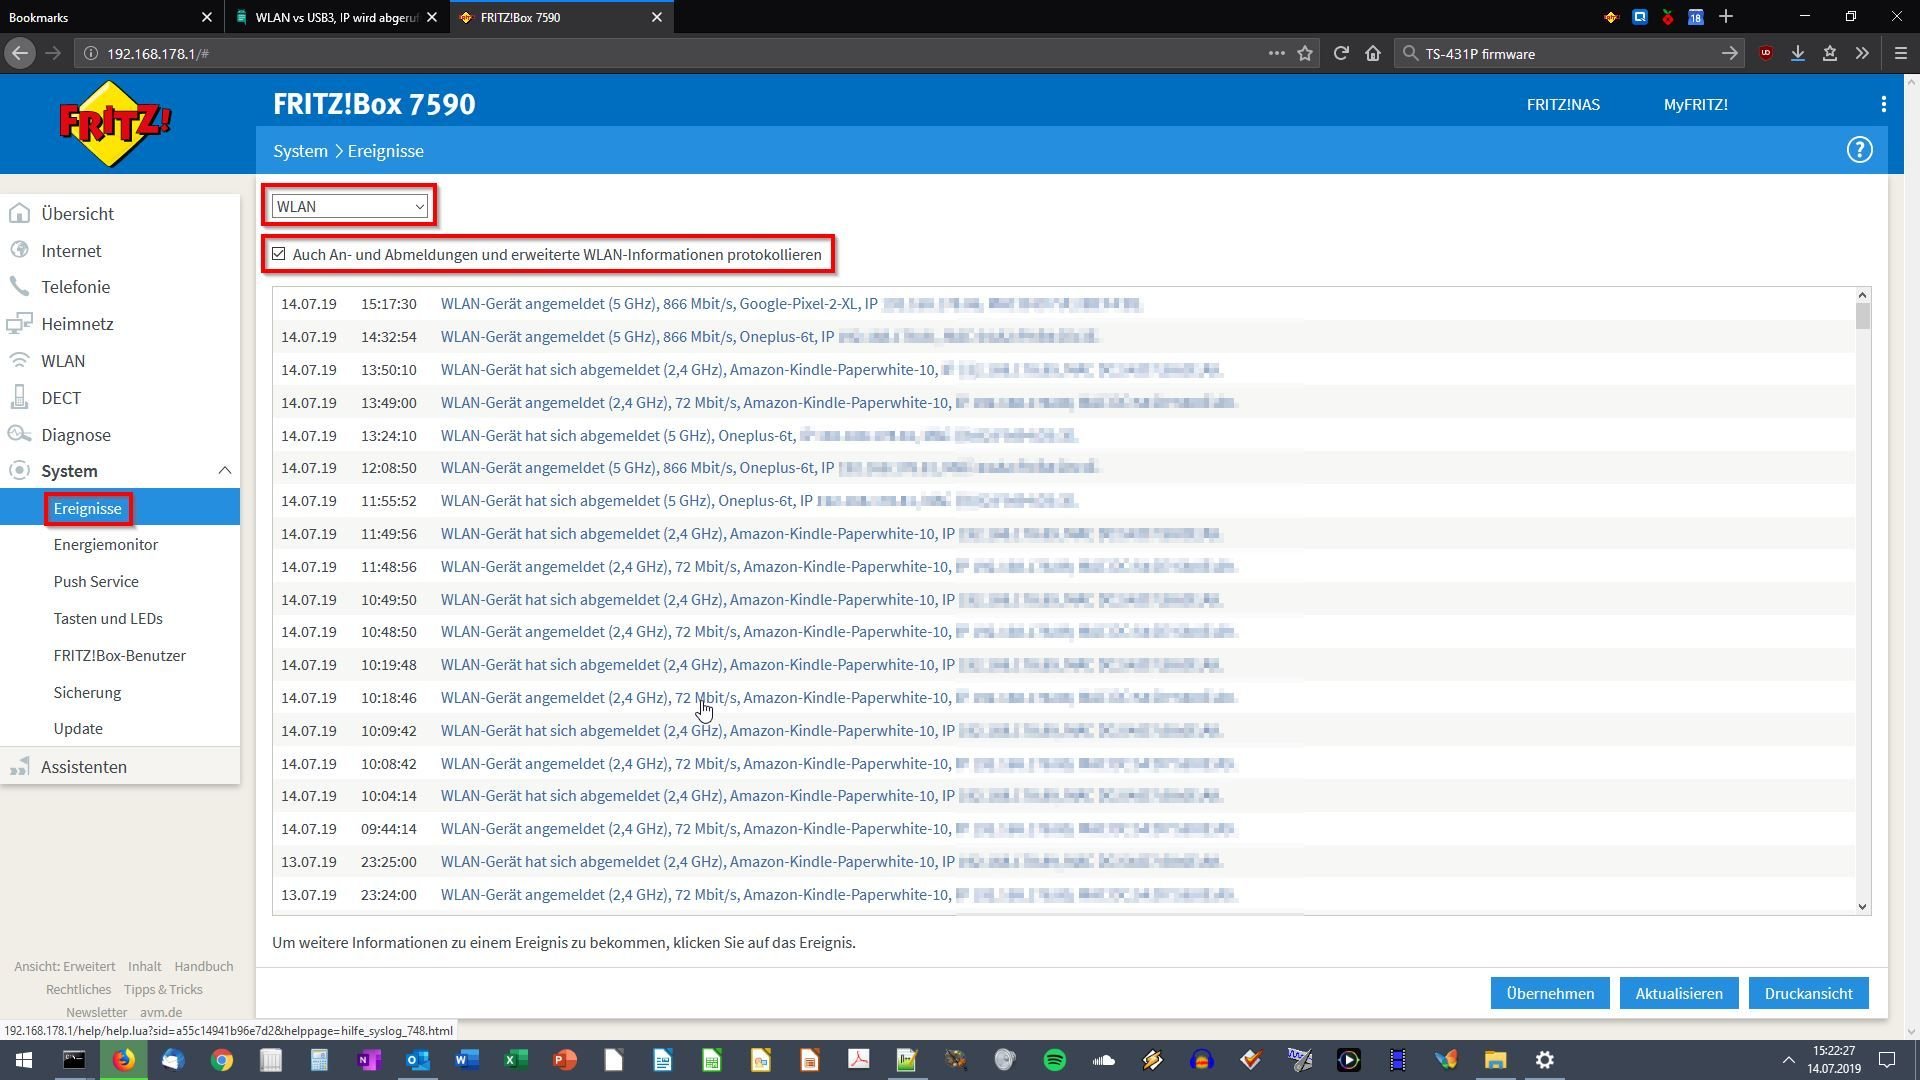Click the Aktualisieren button
The image size is (1920, 1080).
pos(1679,993)
